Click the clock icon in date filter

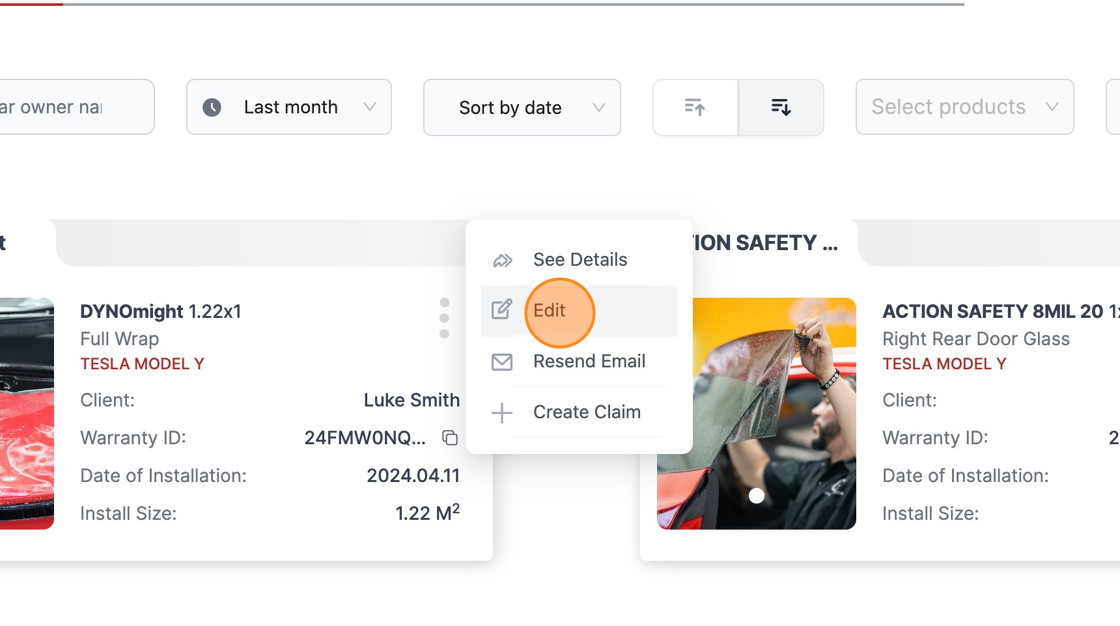[x=212, y=107]
